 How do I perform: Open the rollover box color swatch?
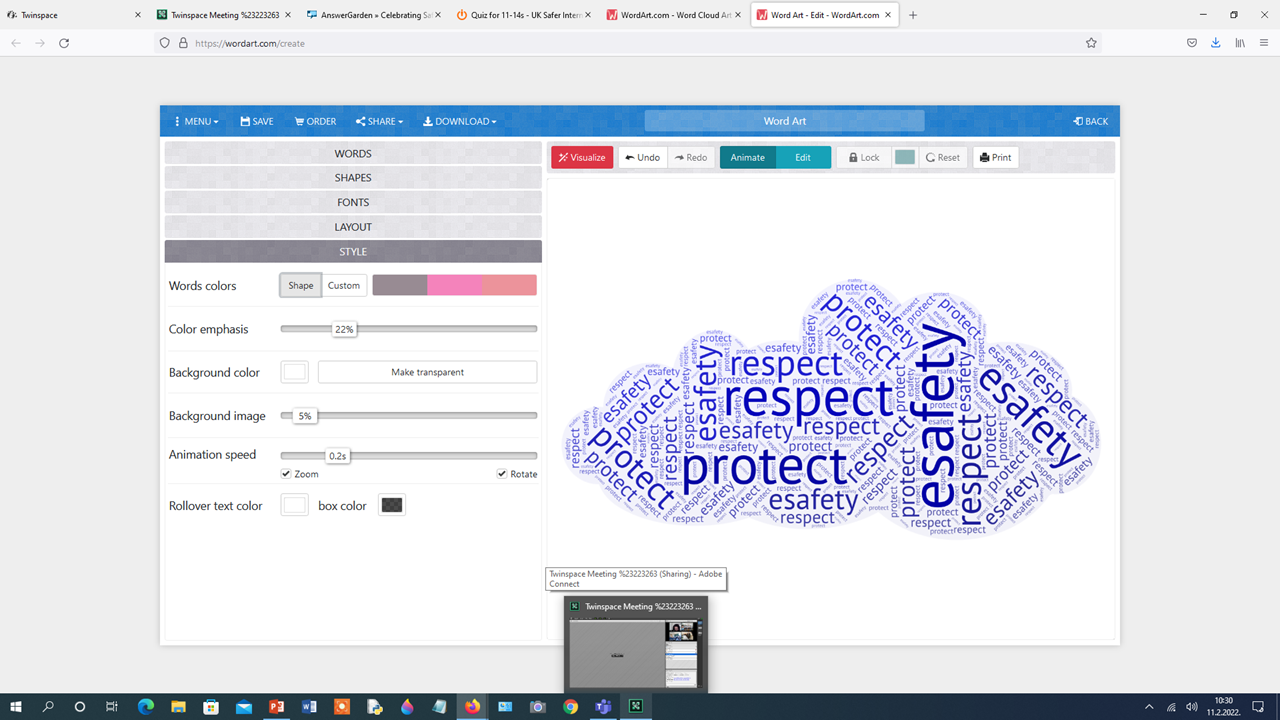(x=392, y=505)
